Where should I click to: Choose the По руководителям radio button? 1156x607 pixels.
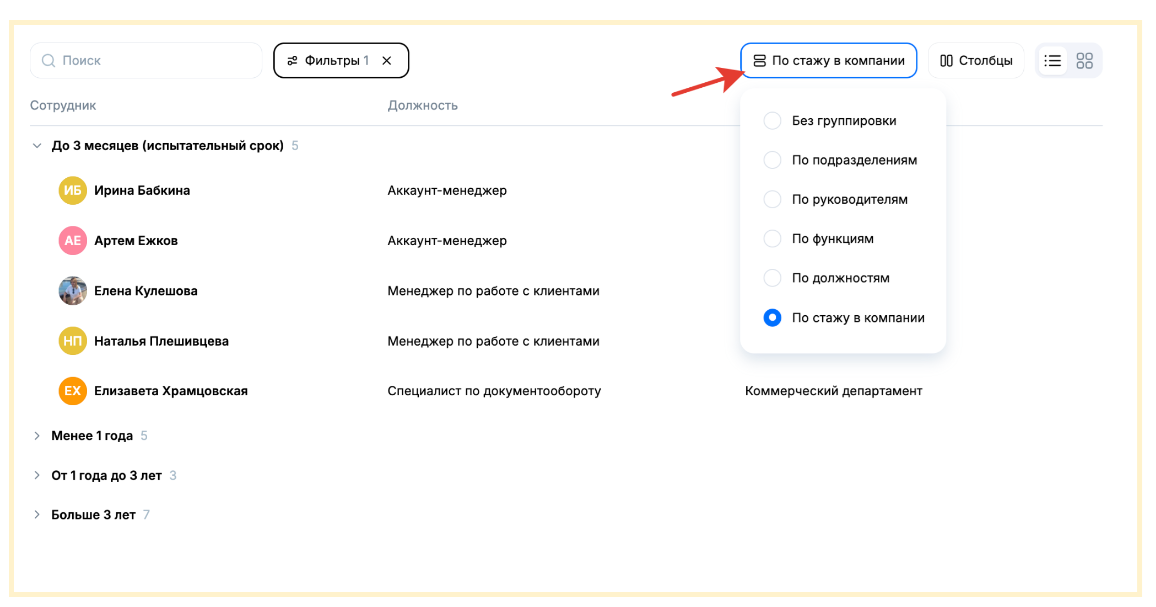[772, 199]
